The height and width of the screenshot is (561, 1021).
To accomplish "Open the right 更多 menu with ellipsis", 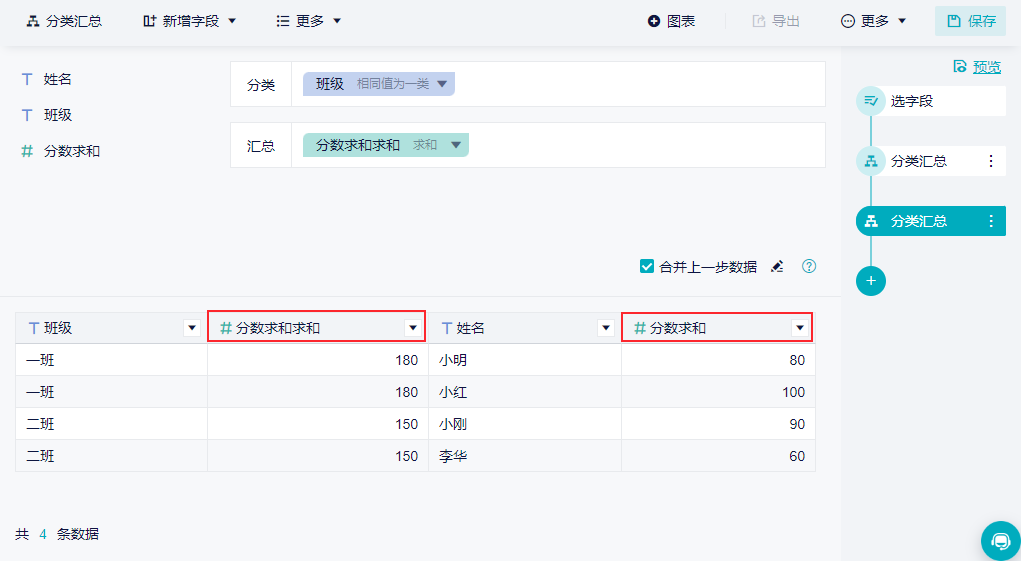I will tap(873, 21).
